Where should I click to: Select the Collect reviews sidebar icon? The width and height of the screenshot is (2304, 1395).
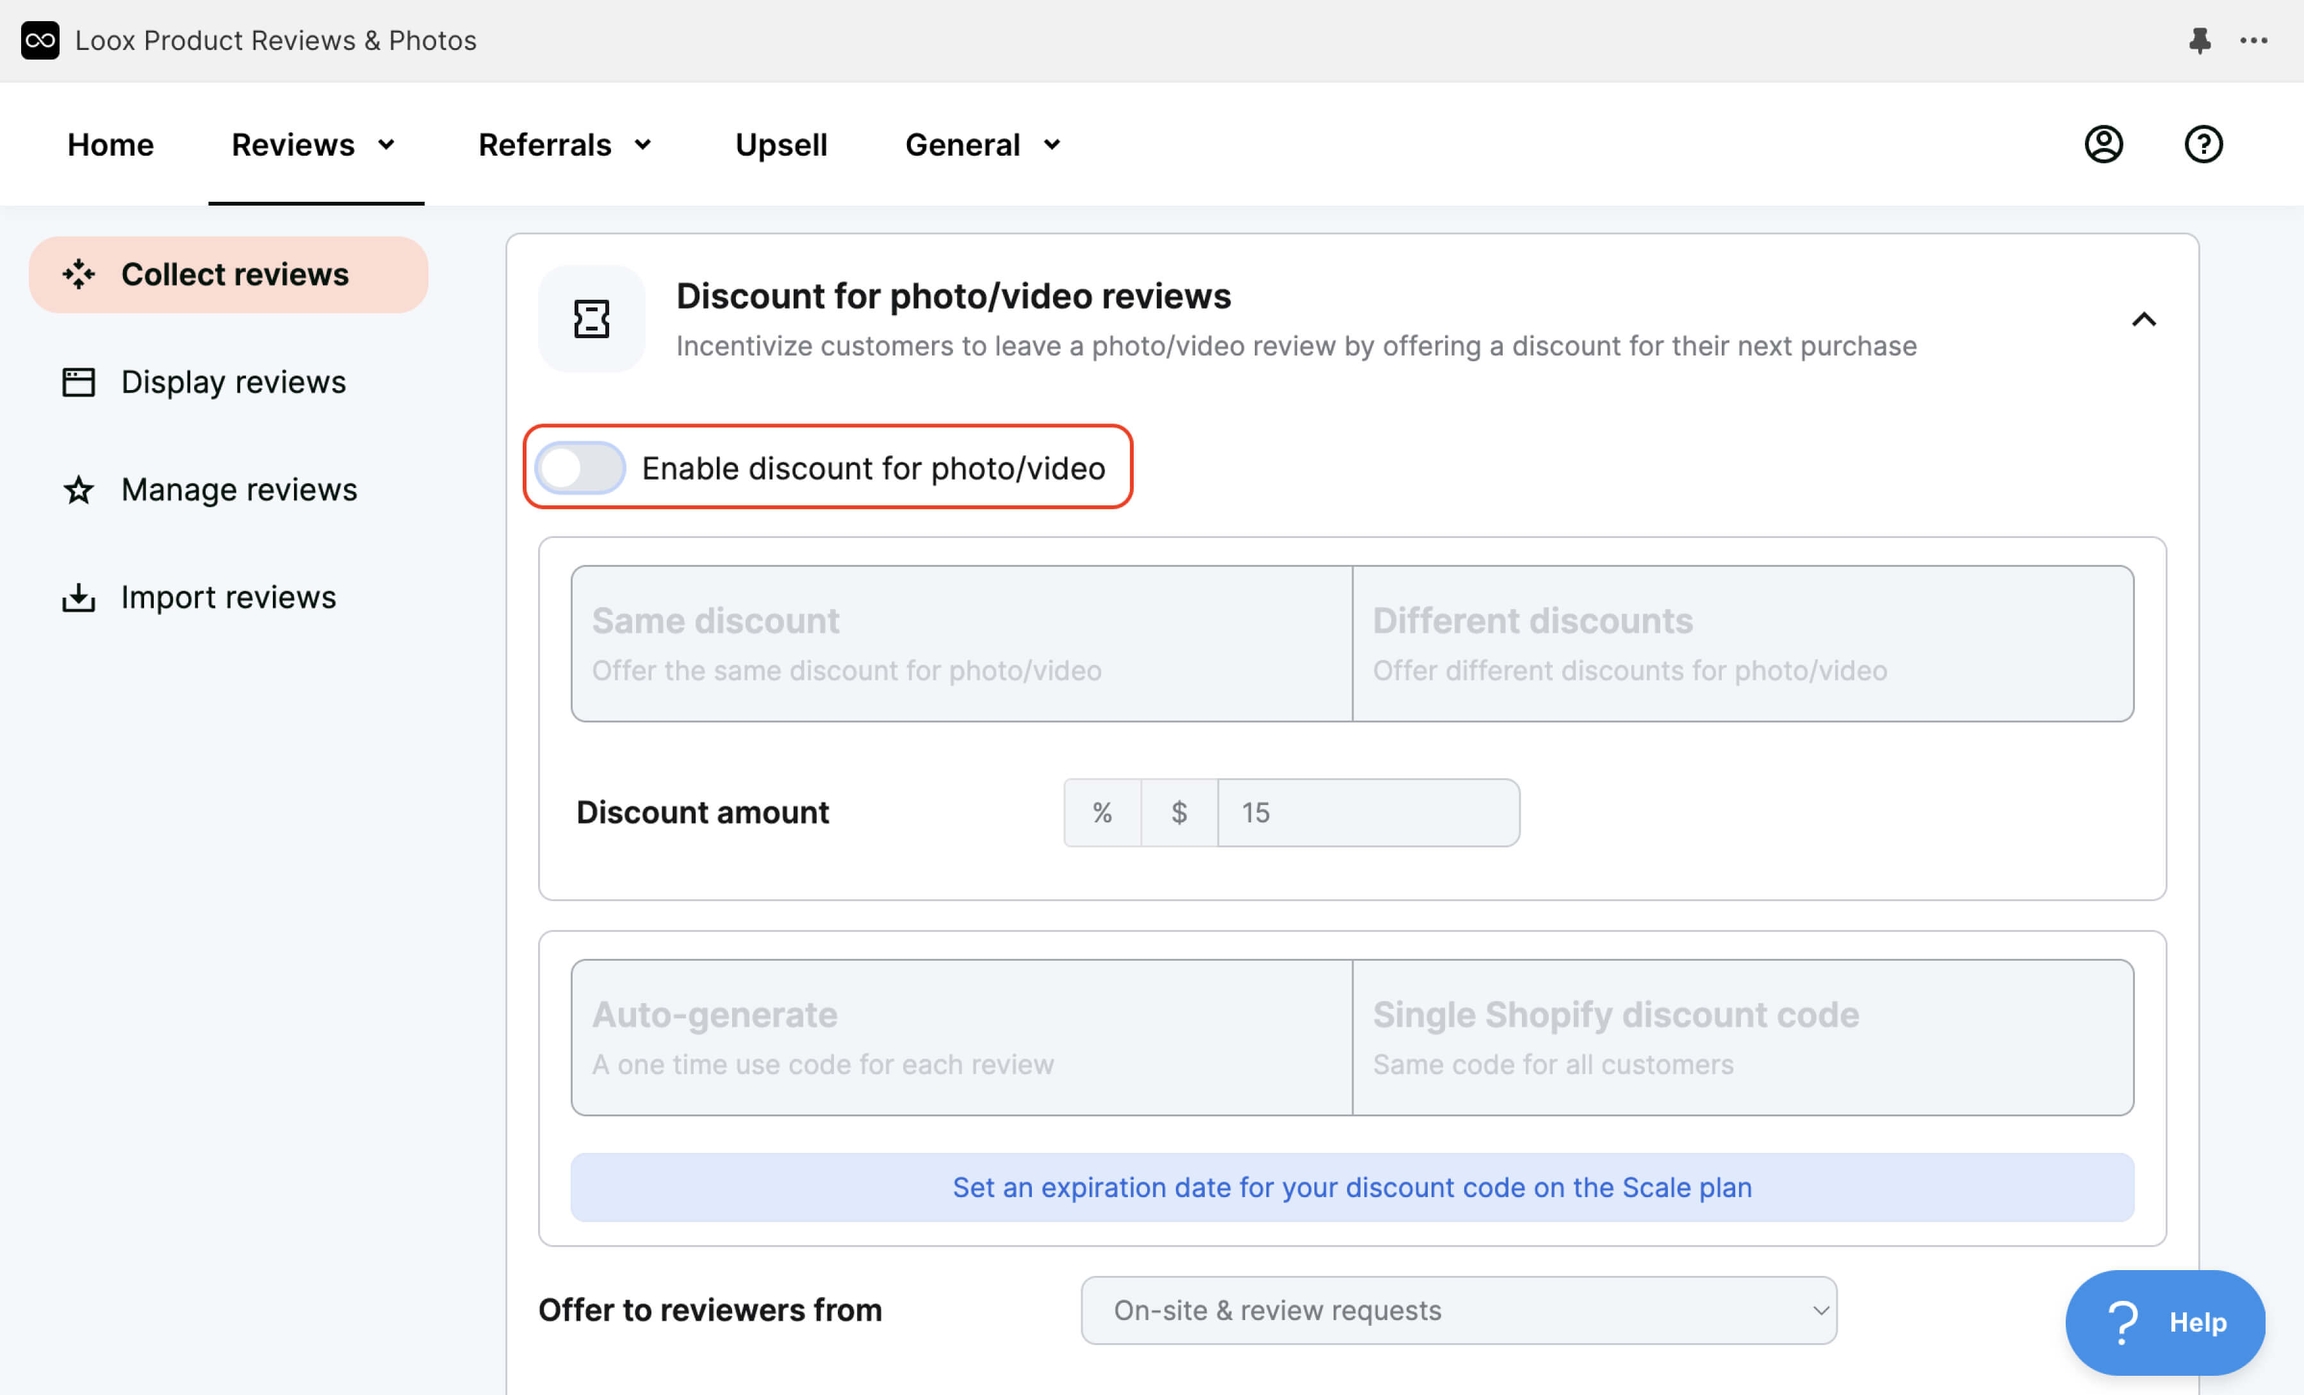pyautogui.click(x=79, y=273)
